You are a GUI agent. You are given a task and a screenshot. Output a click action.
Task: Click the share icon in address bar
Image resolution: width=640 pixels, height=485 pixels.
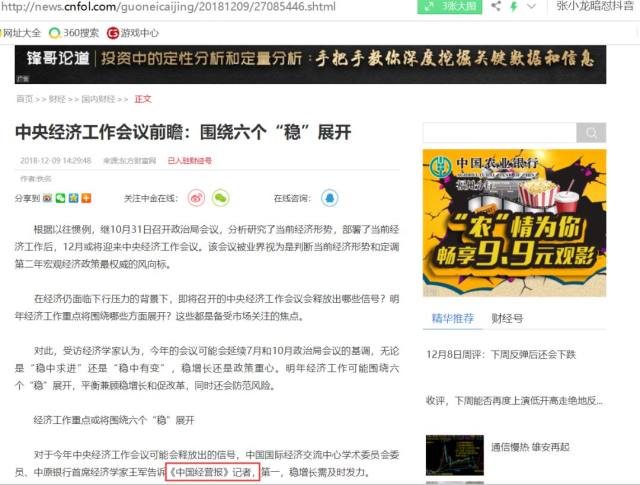[x=496, y=6]
